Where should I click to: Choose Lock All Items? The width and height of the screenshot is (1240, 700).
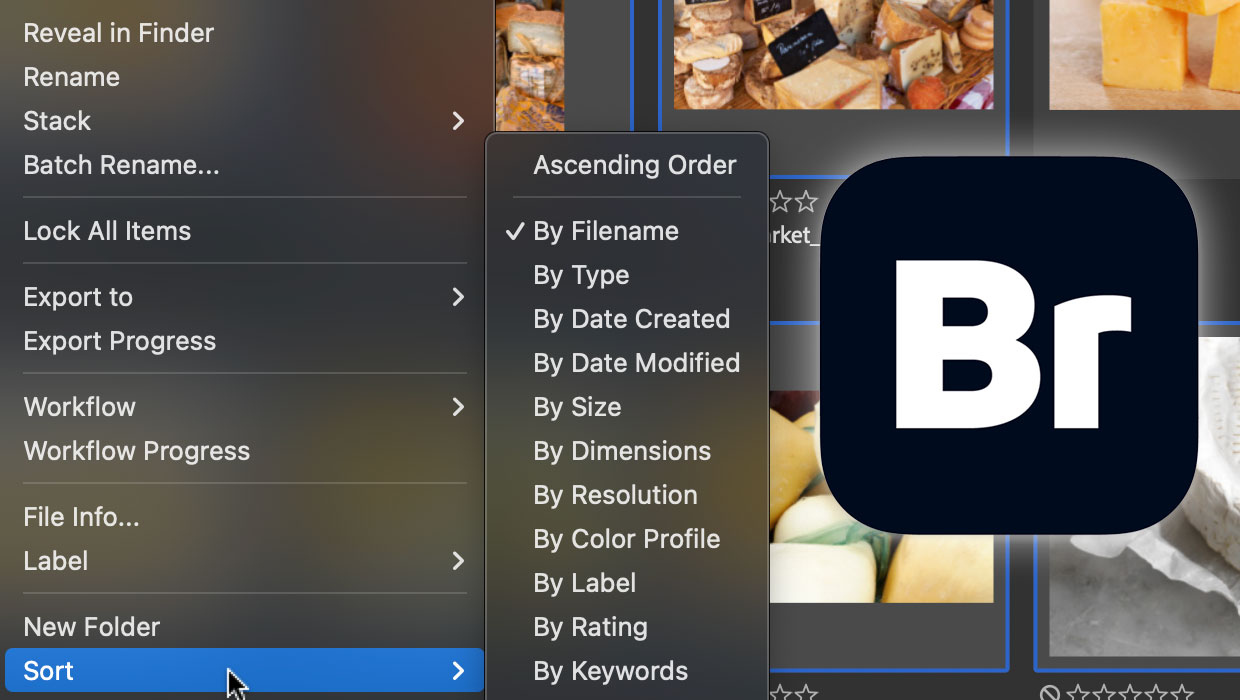tap(107, 231)
